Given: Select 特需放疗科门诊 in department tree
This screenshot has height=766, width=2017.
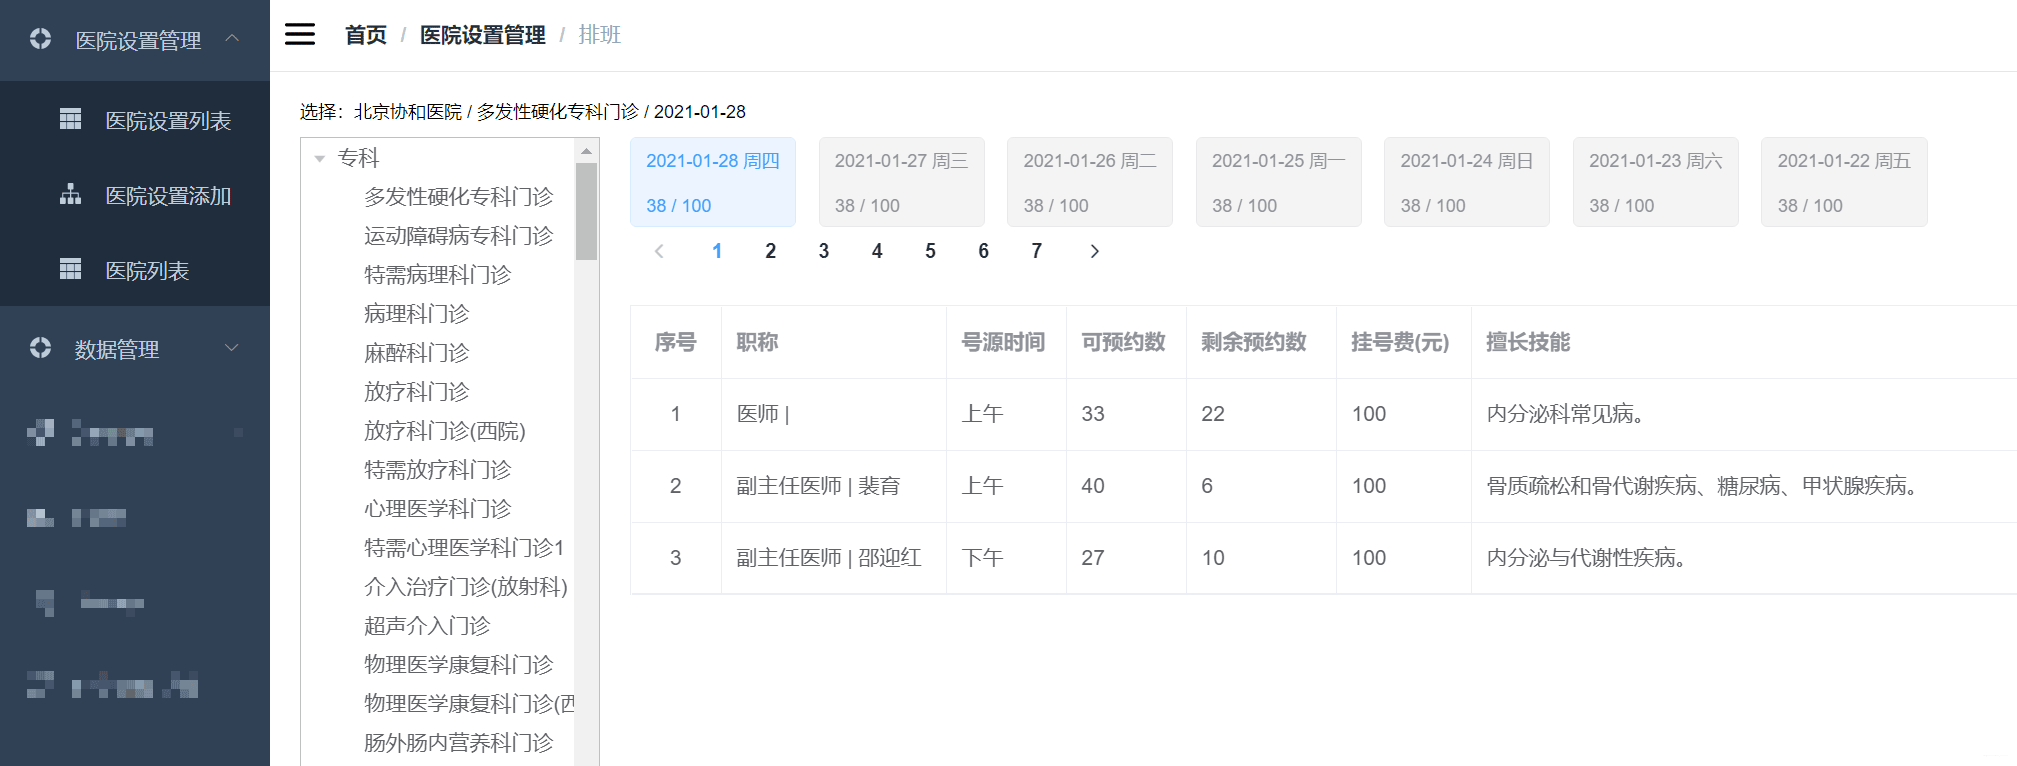Looking at the screenshot, I should pyautogui.click(x=437, y=470).
